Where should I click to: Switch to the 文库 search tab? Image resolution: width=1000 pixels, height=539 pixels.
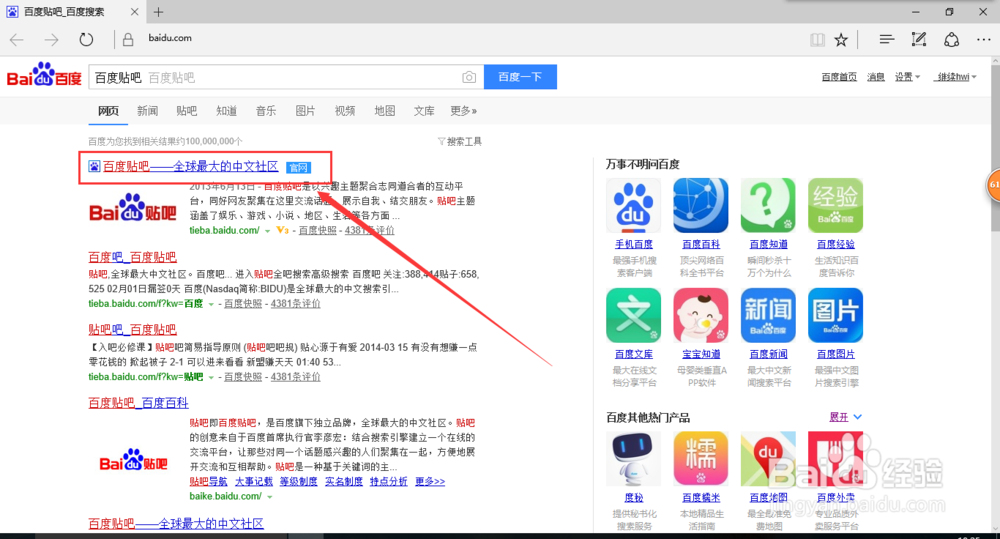click(424, 111)
